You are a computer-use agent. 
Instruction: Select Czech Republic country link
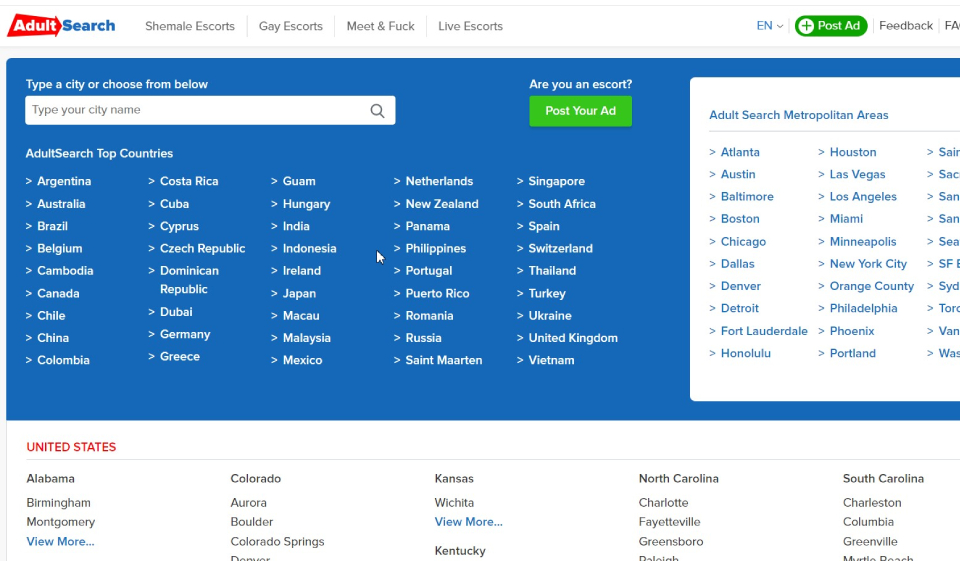pyautogui.click(x=202, y=249)
